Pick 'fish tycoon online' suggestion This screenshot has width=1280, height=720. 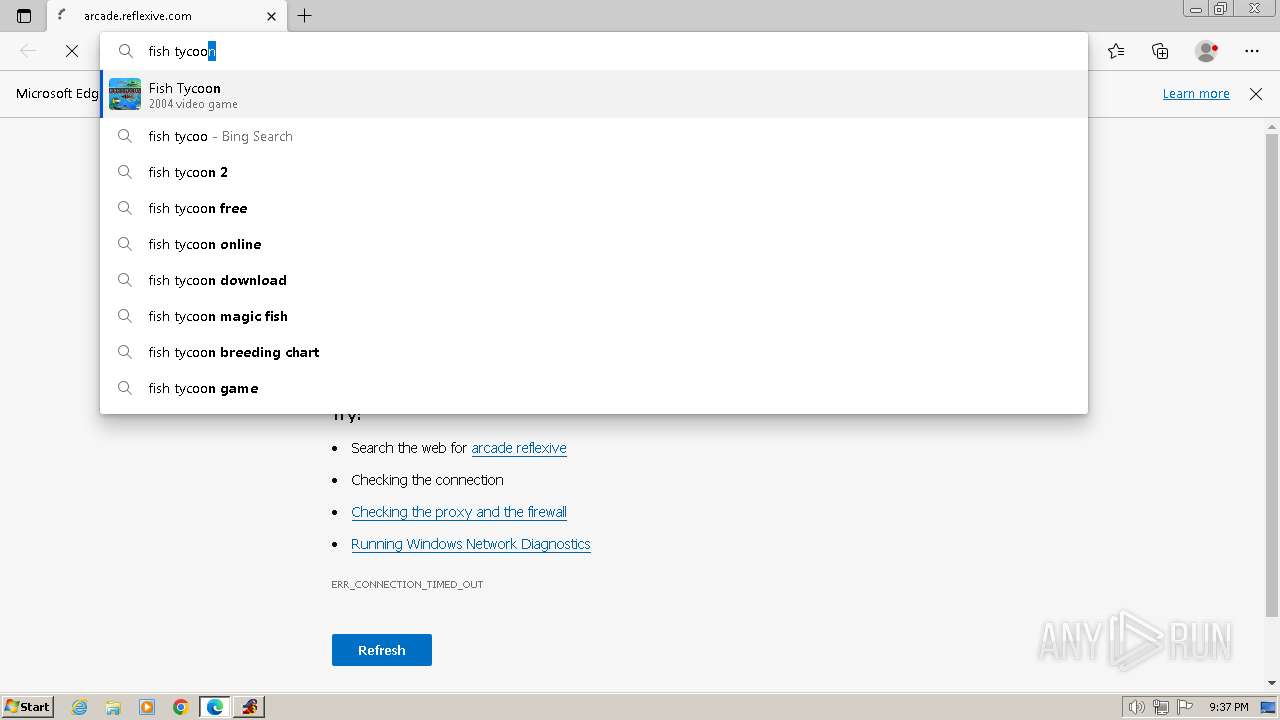(x=594, y=244)
